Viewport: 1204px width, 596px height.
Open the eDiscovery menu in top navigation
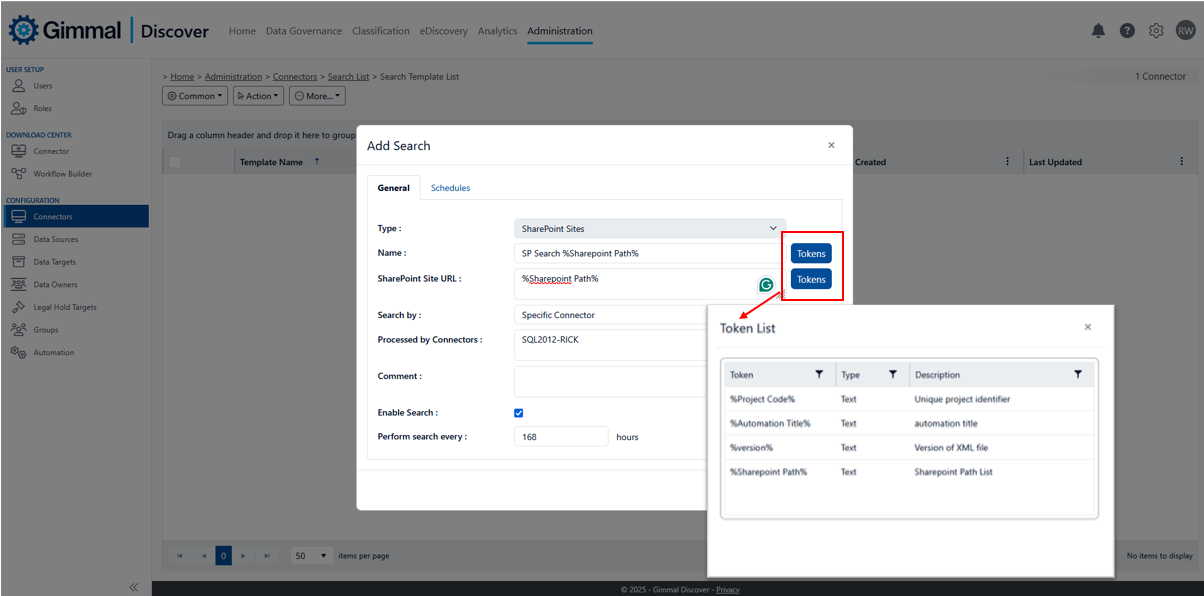point(443,31)
